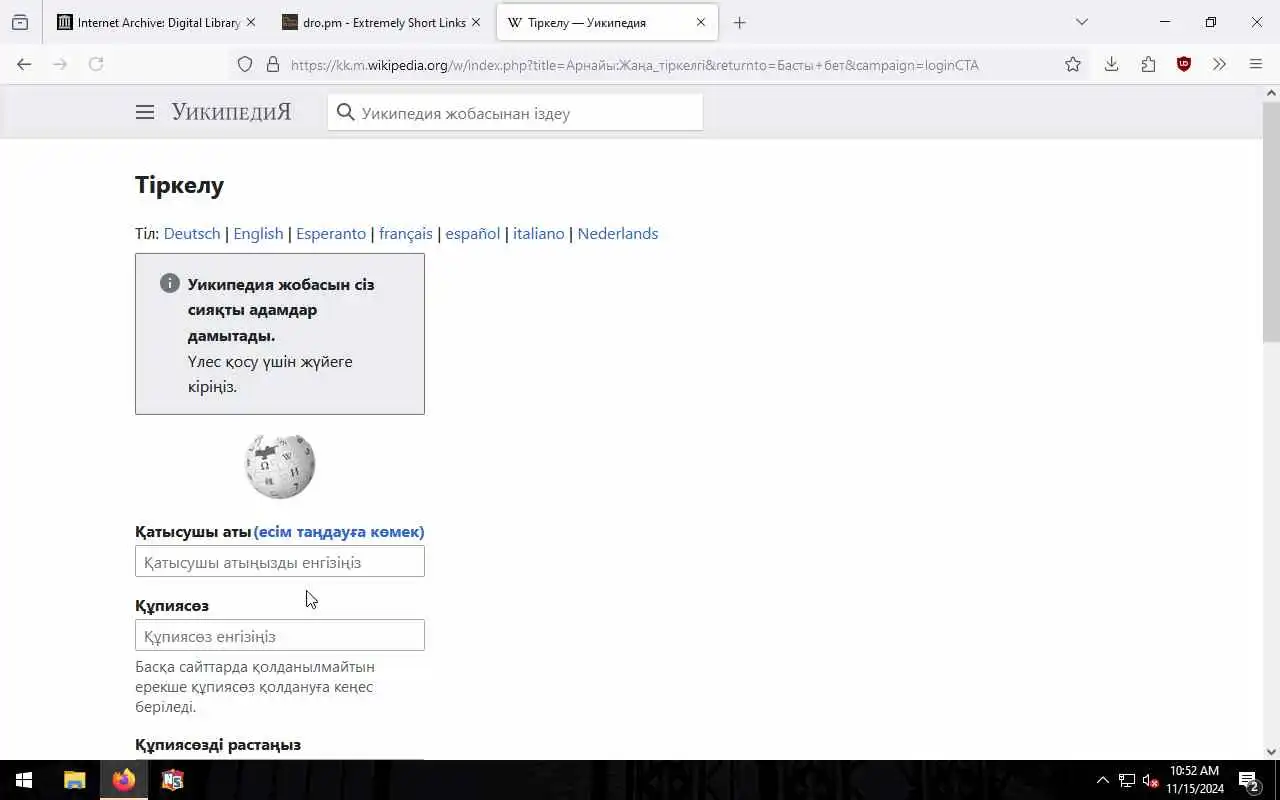
Task: Click the Уикипедия search field
Action: tap(515, 112)
